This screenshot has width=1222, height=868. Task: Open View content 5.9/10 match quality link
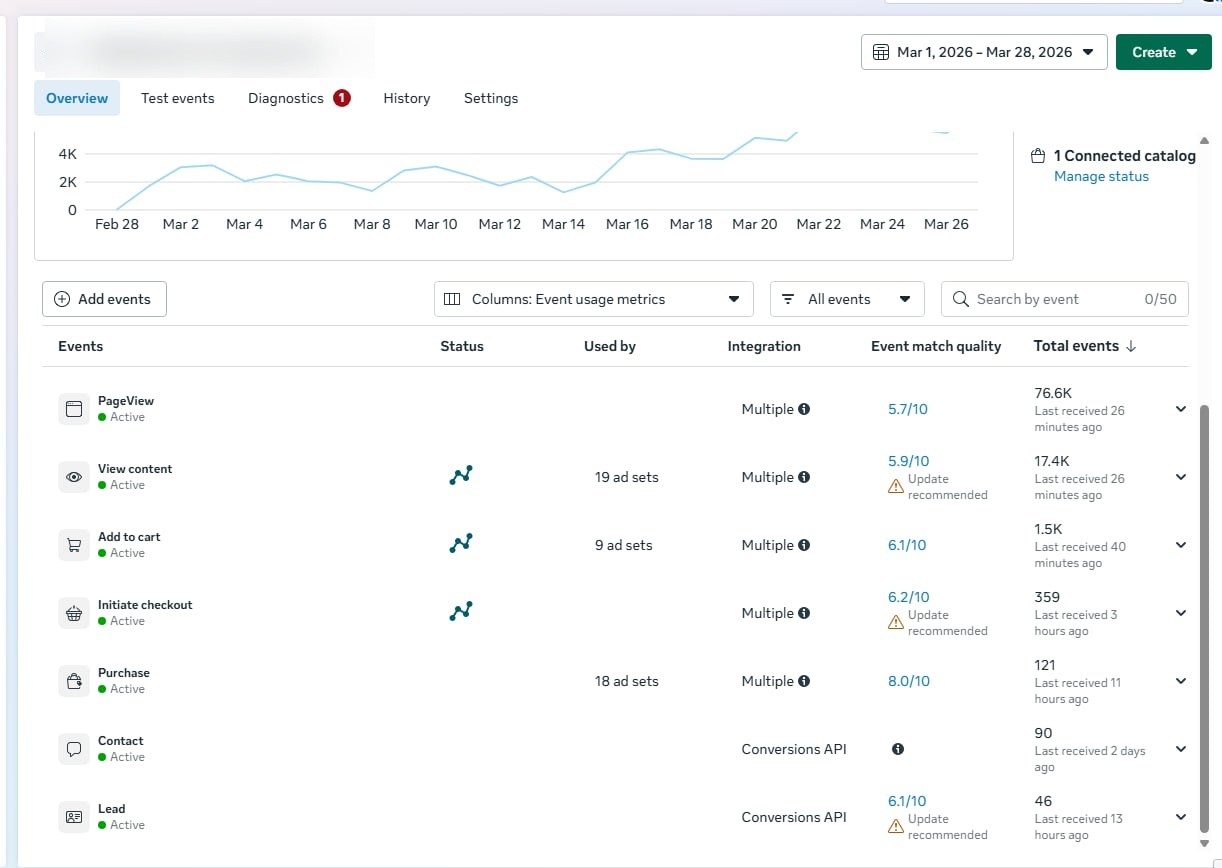[908, 461]
